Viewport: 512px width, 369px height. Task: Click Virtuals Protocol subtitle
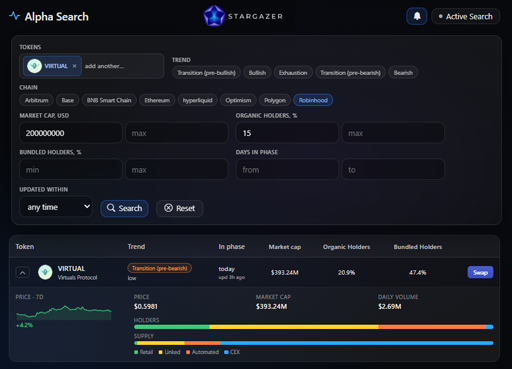click(x=77, y=278)
